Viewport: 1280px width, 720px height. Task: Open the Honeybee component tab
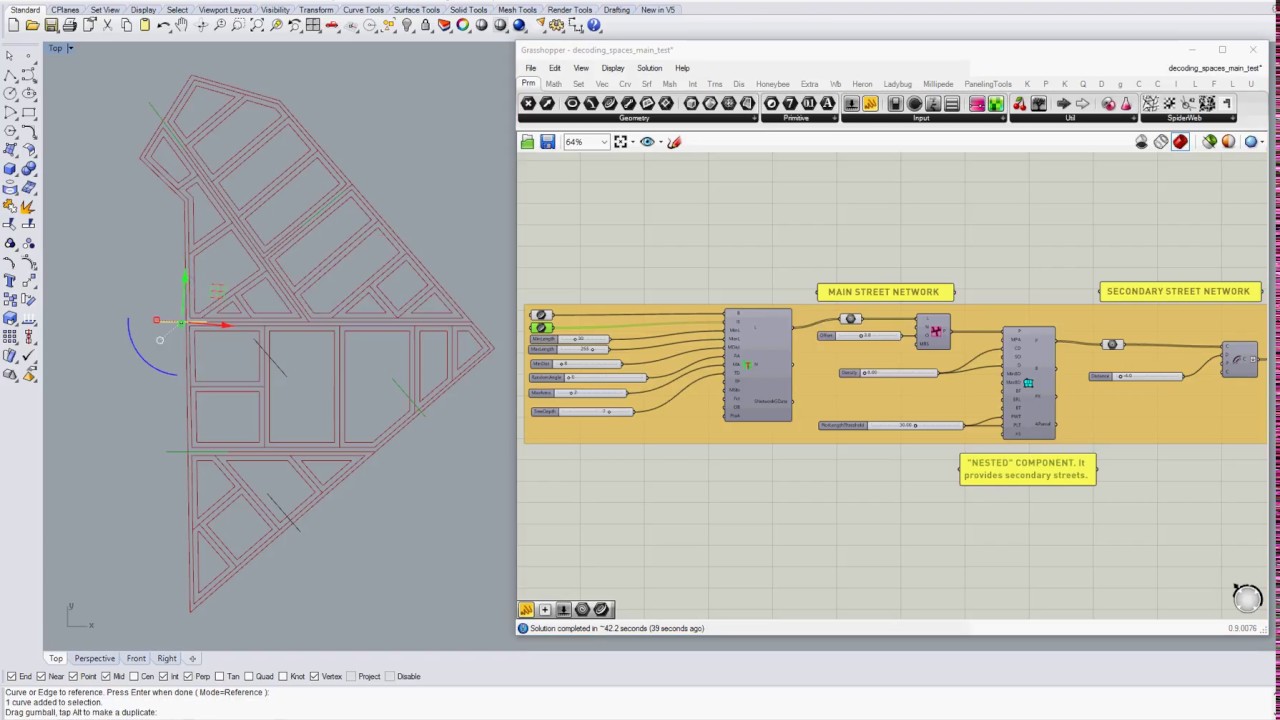[x=772, y=84]
